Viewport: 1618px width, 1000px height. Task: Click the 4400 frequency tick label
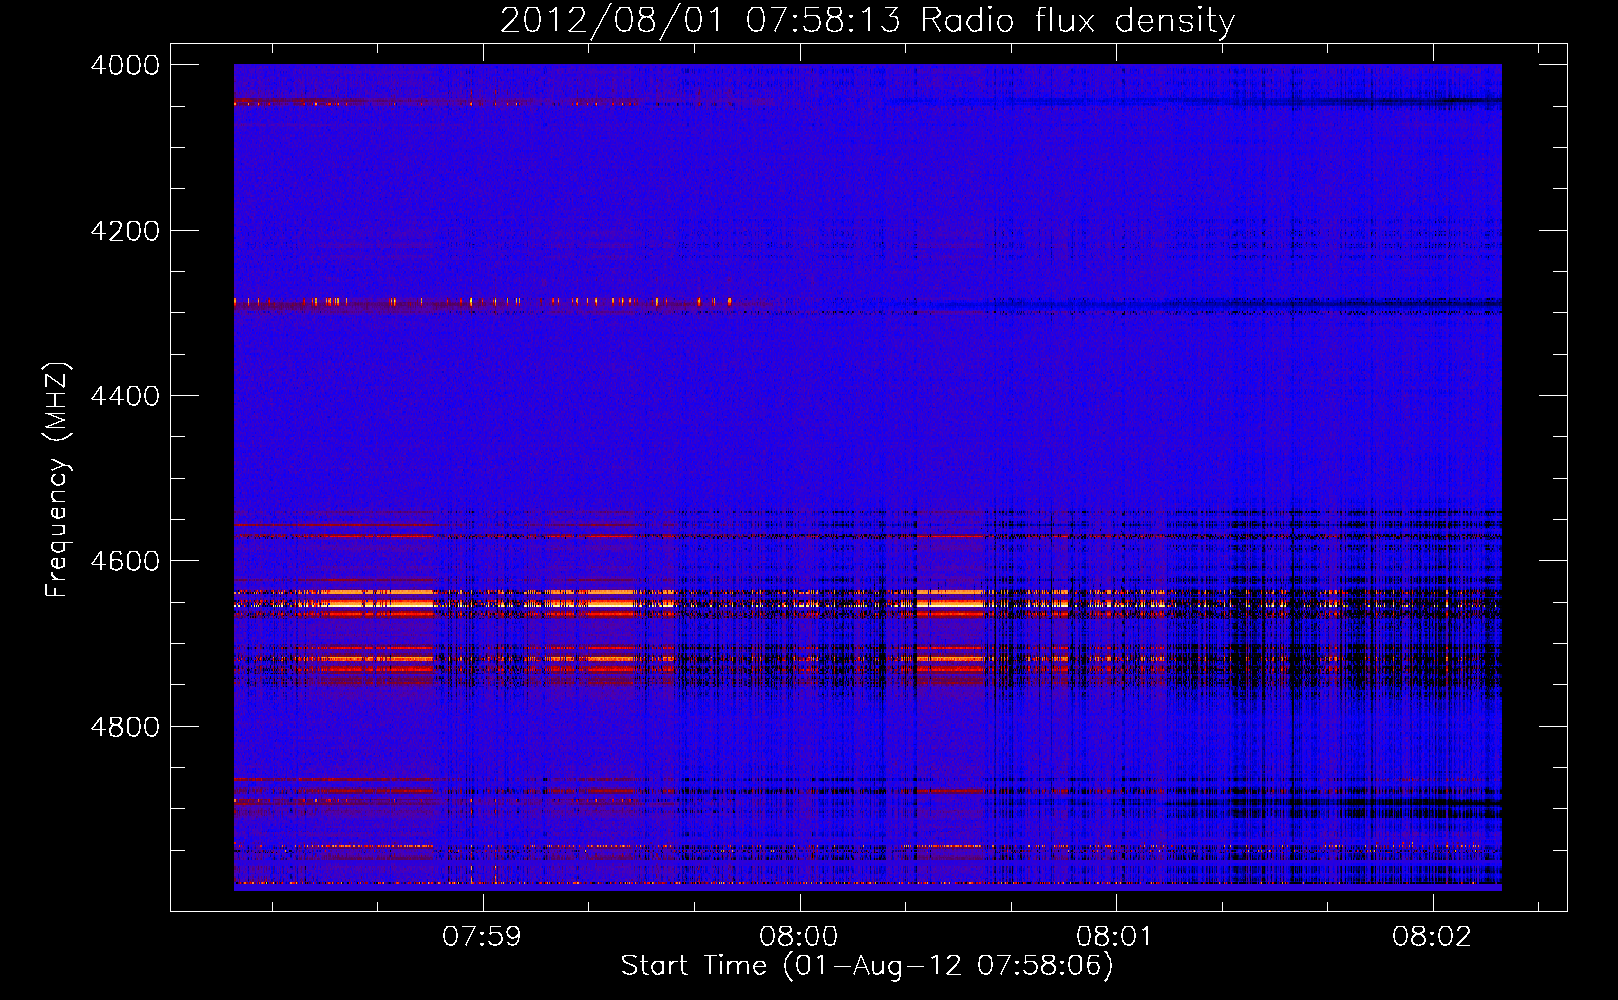(125, 396)
